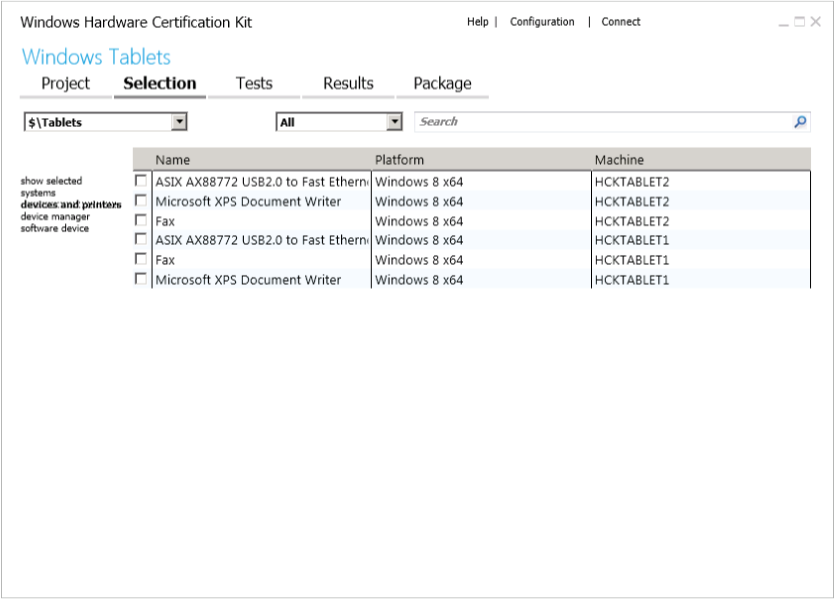835x599 pixels.
Task: Check the Fax device on HCKTABLET2
Action: pyautogui.click(x=143, y=220)
